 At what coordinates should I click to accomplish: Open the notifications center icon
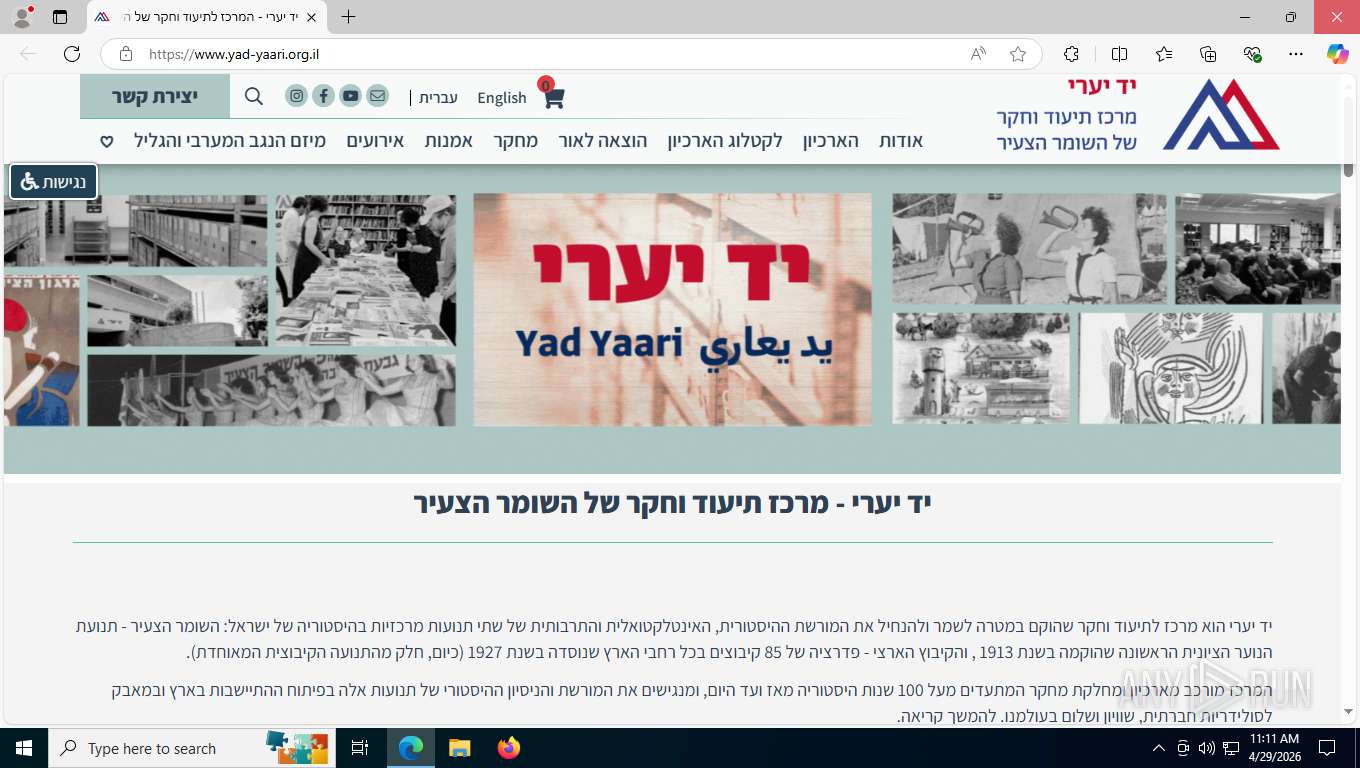click(1327, 748)
